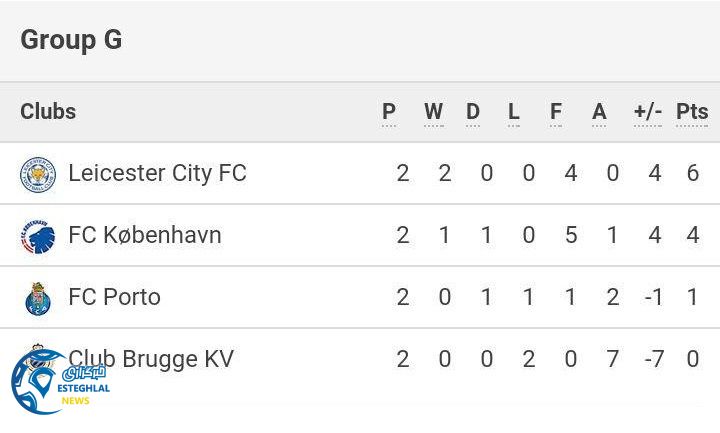Click the Esteghlal News logo
The width and height of the screenshot is (720, 433).
(56, 383)
